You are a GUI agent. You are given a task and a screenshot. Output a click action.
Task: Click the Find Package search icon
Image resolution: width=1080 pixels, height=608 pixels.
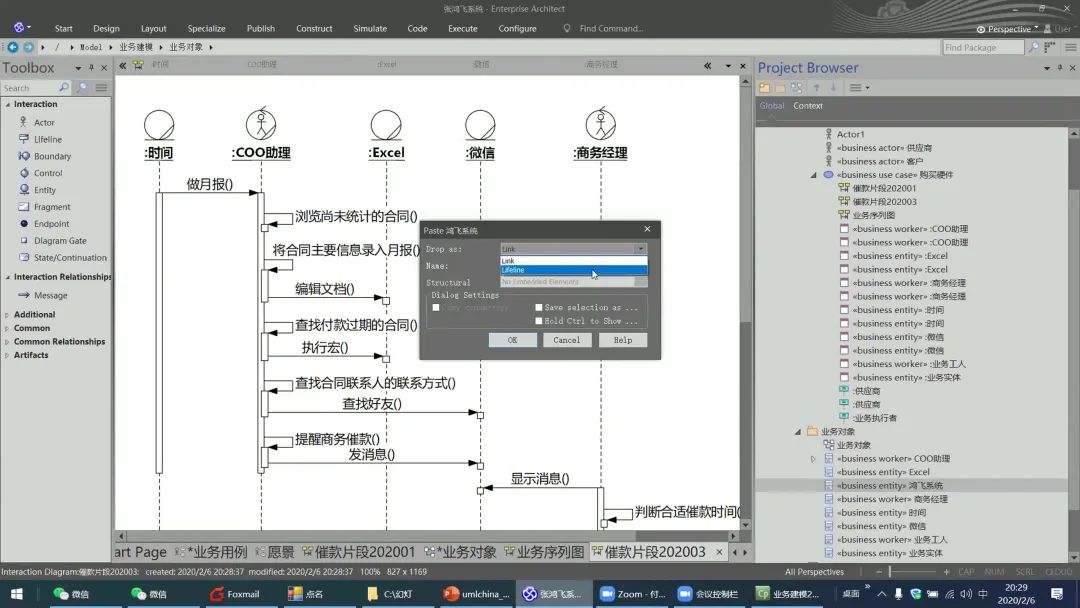pyautogui.click(x=1033, y=47)
